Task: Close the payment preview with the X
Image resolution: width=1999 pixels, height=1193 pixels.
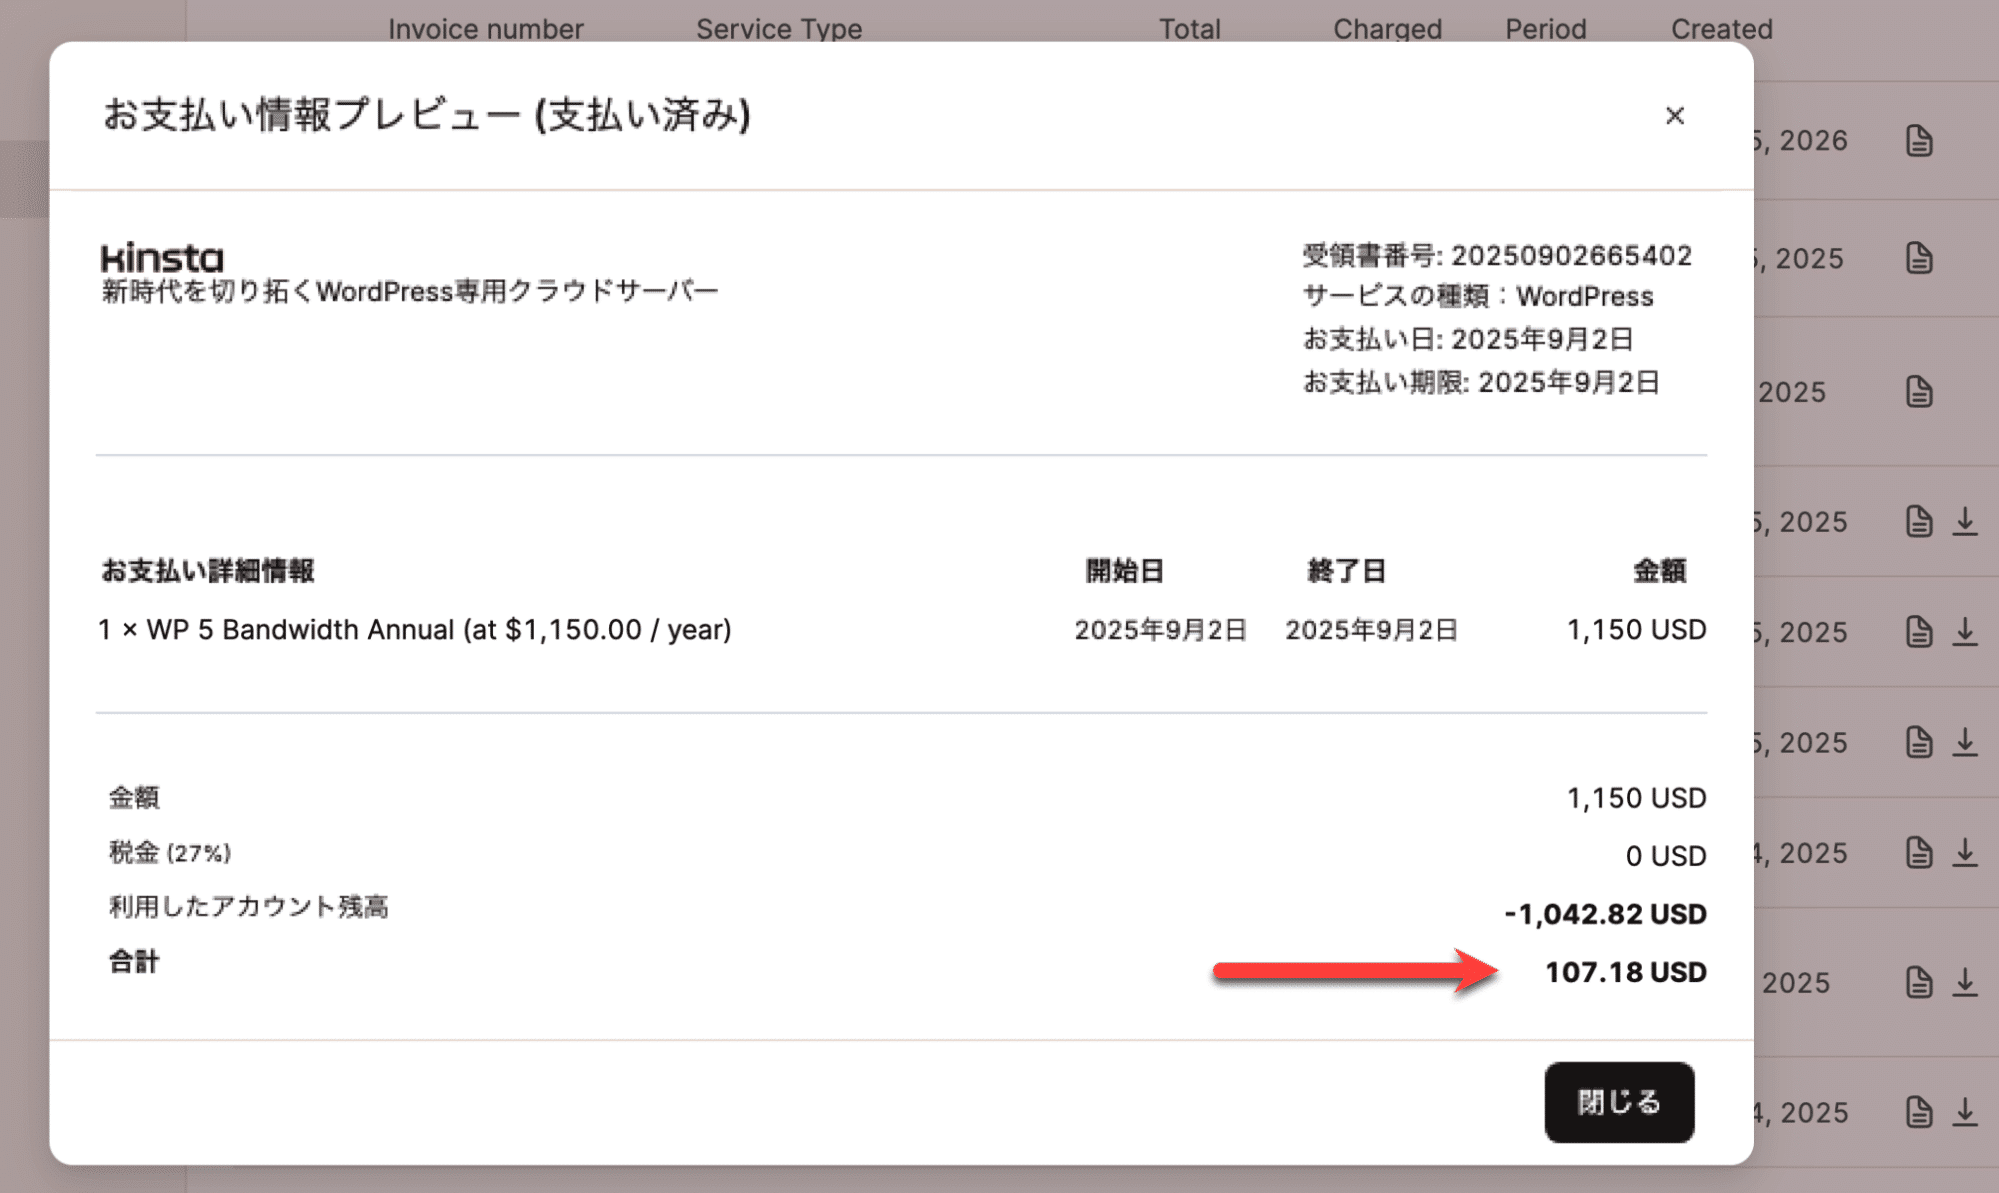Action: pos(1675,116)
